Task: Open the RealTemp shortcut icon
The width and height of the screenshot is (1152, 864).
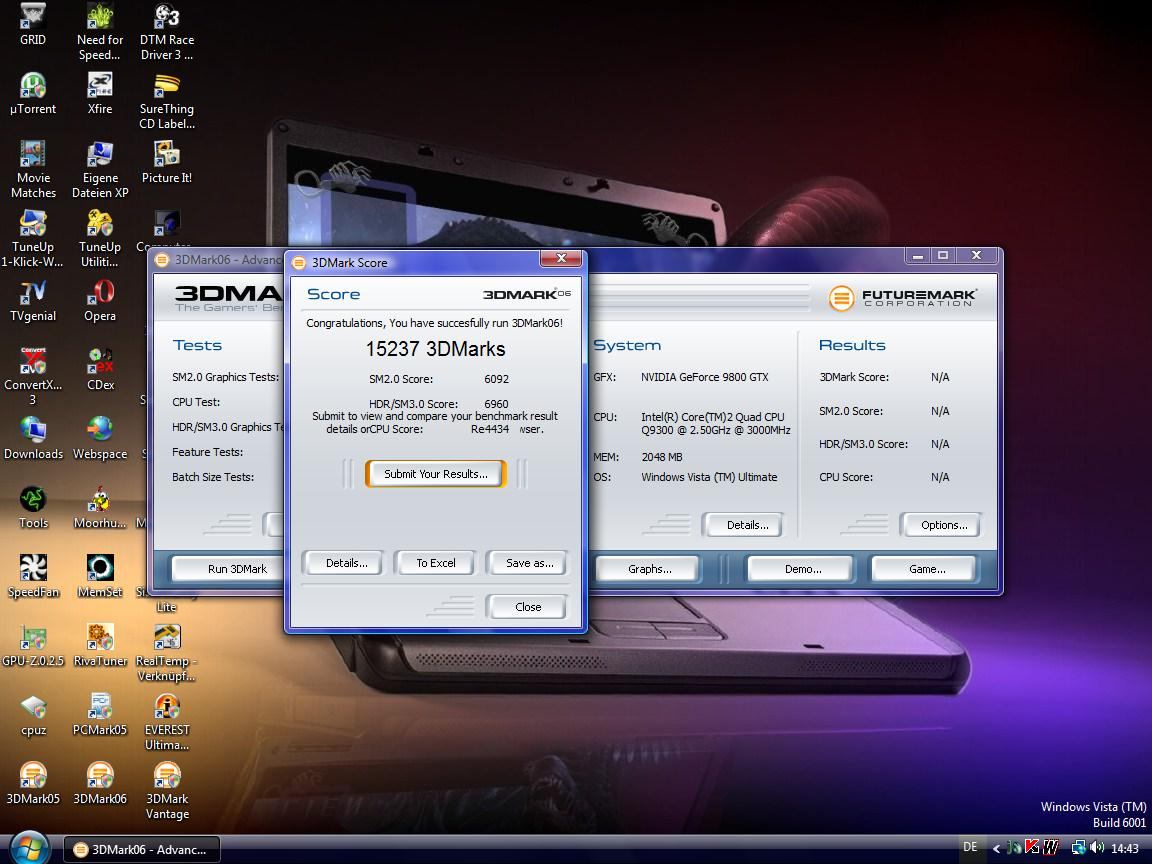Action: tap(167, 653)
